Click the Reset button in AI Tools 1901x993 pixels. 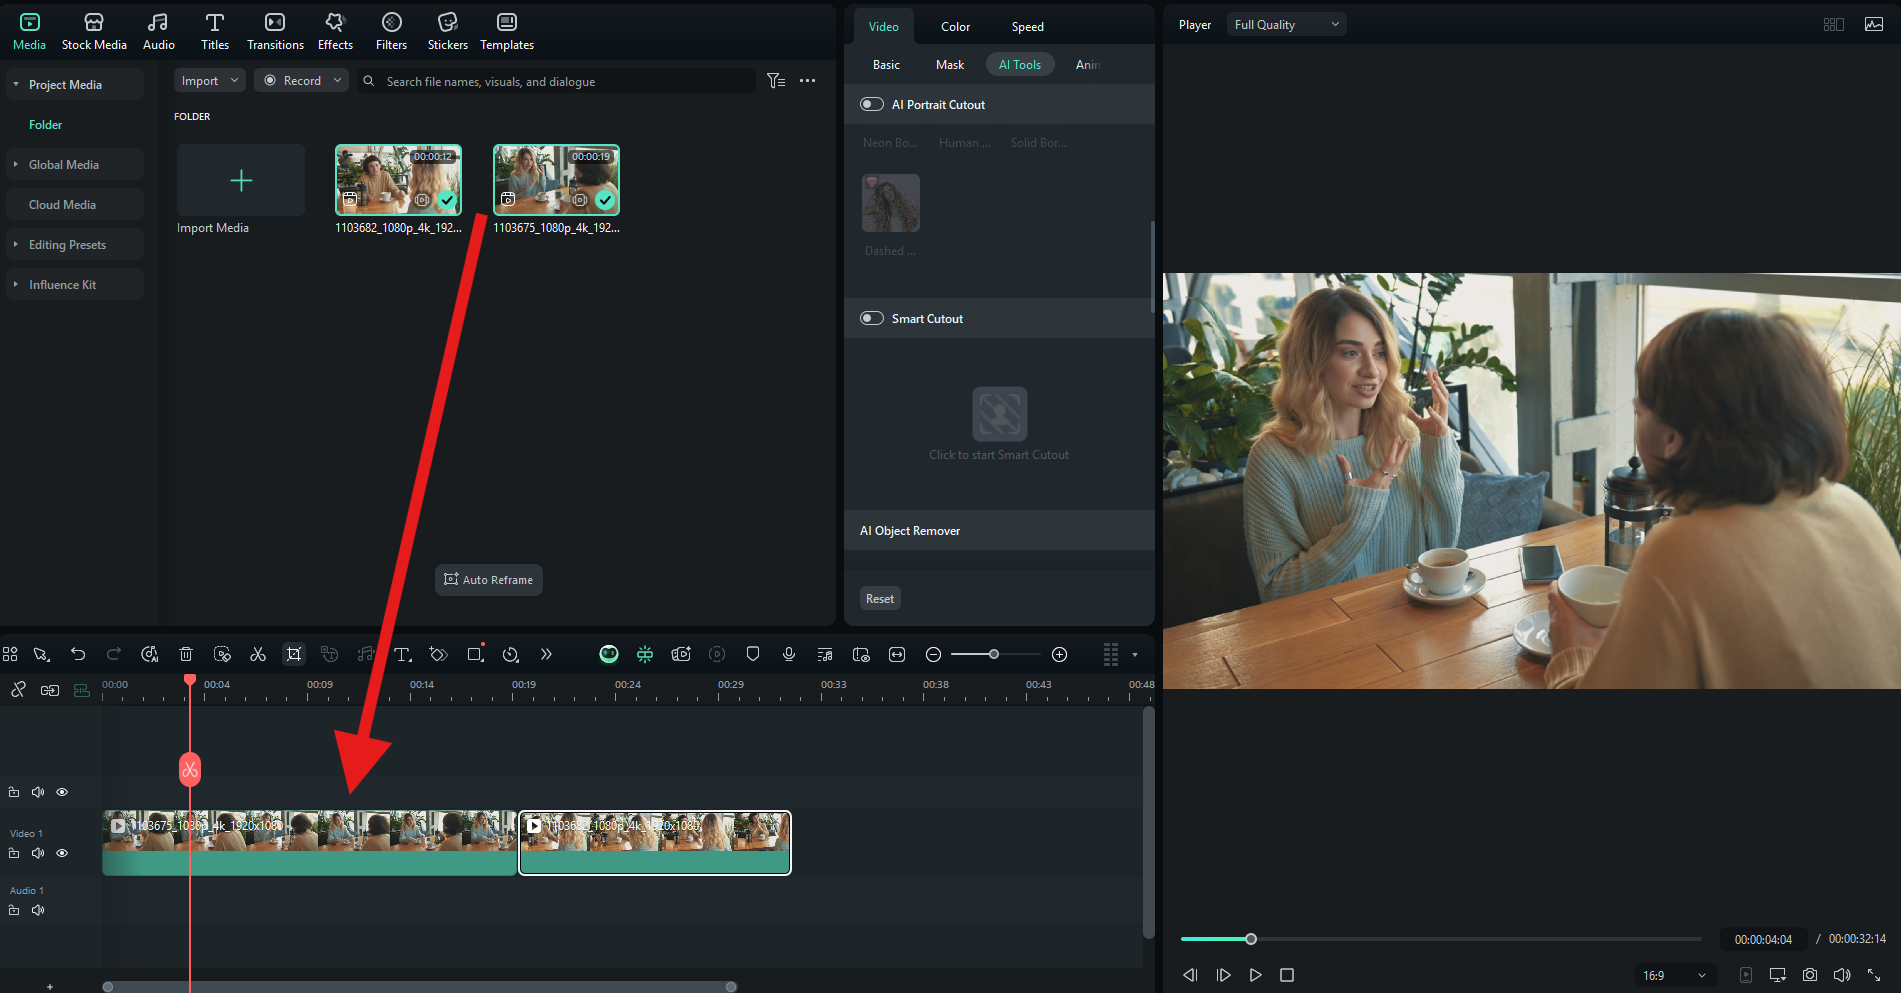pos(880,598)
